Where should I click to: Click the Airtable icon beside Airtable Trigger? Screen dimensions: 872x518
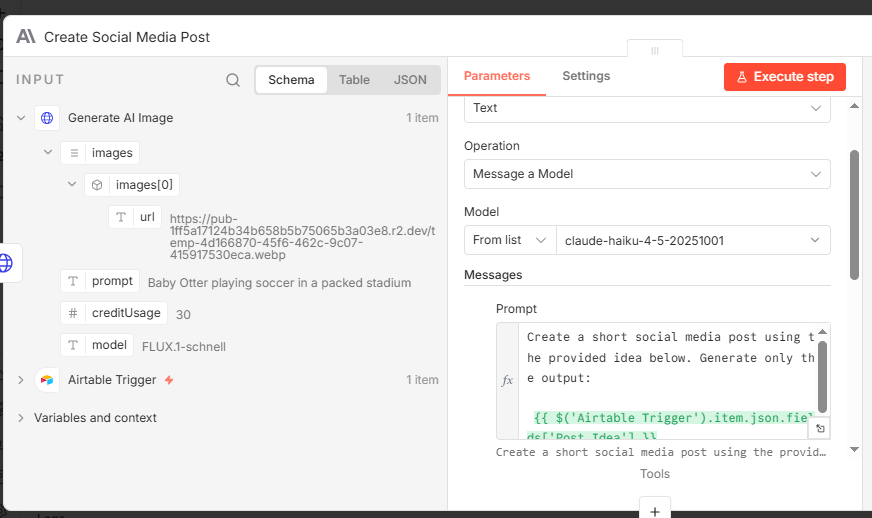pyautogui.click(x=47, y=380)
